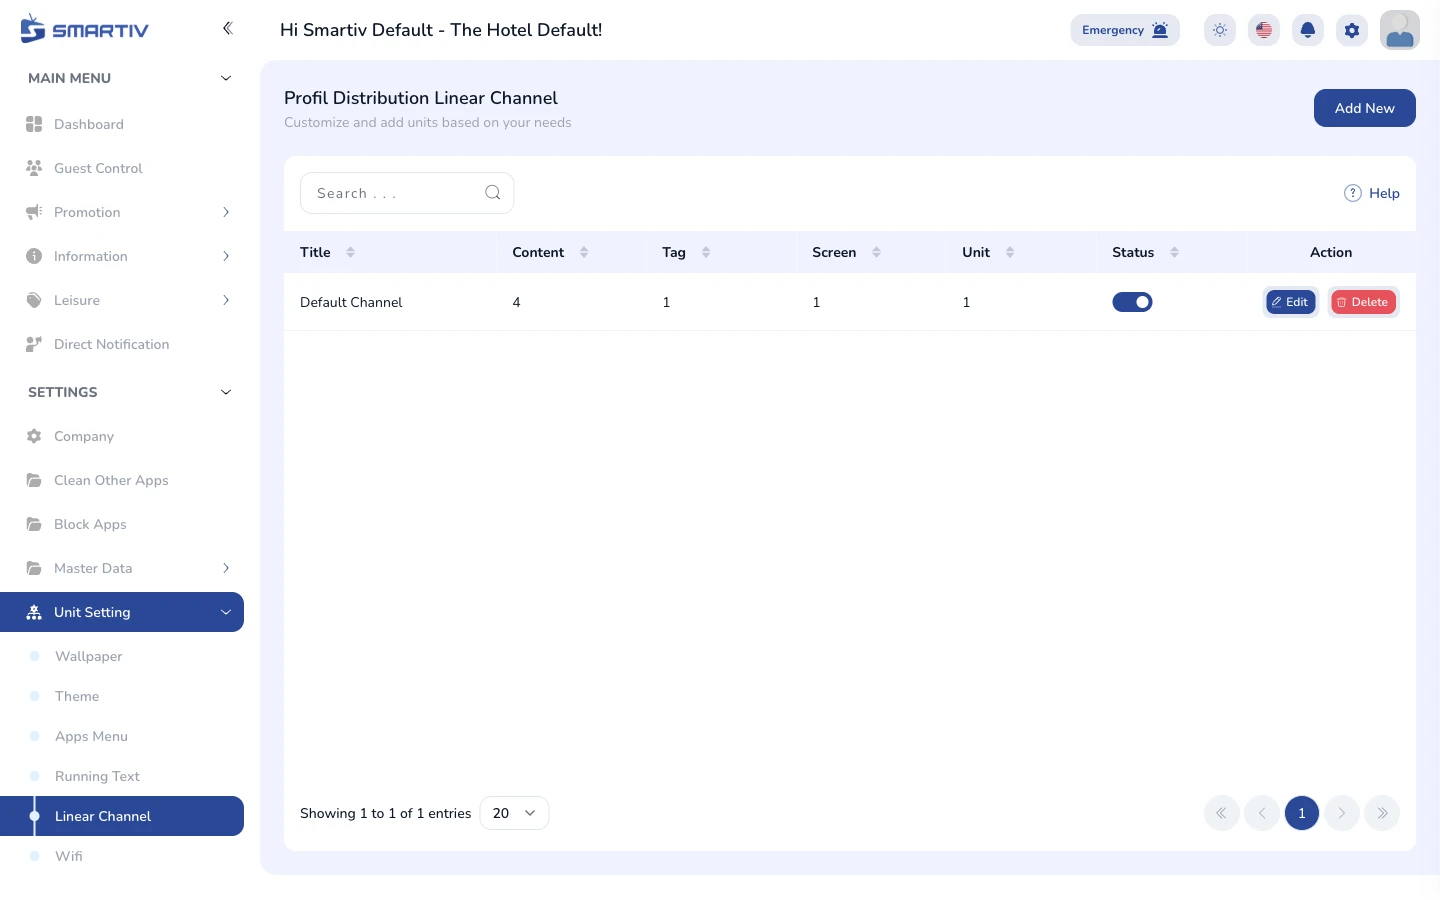Click the Help link text
The height and width of the screenshot is (900, 1440).
1384,193
